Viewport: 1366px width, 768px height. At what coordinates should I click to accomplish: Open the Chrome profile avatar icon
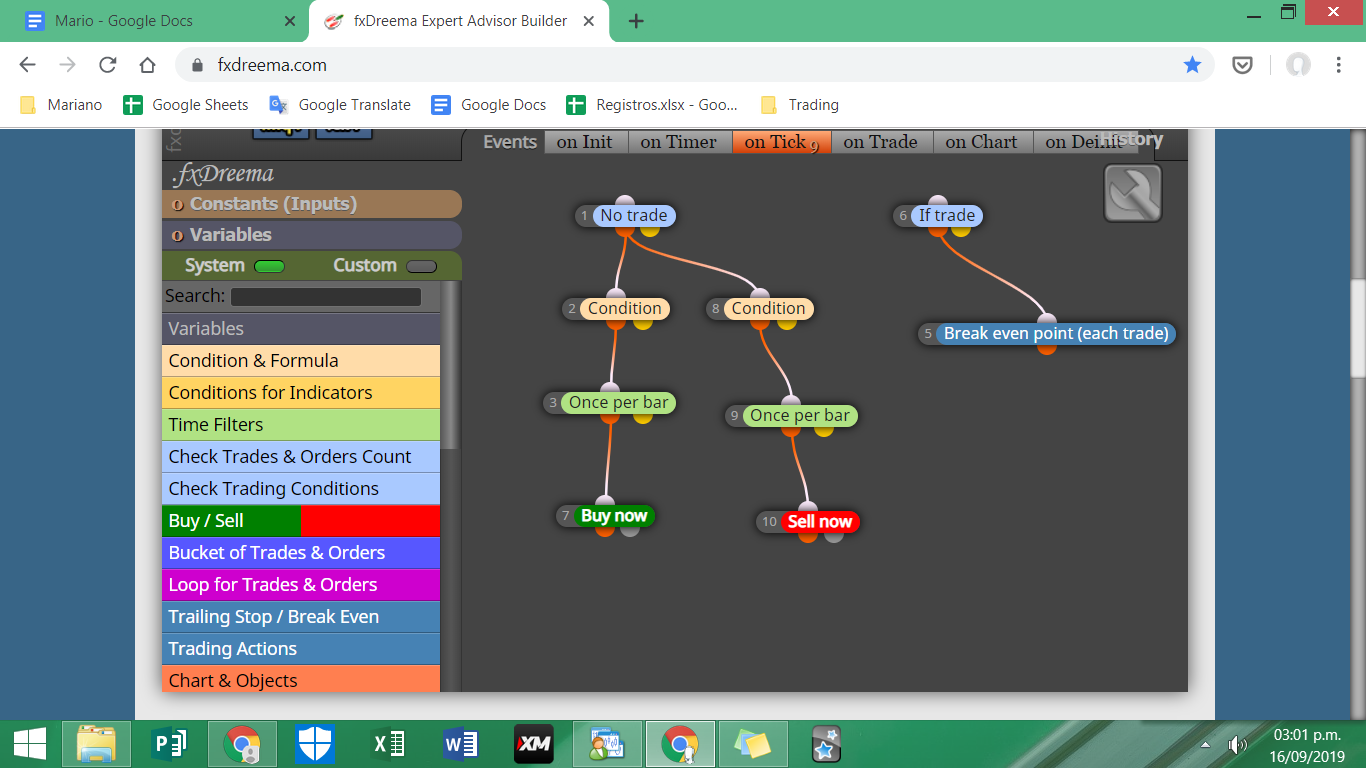click(1298, 65)
